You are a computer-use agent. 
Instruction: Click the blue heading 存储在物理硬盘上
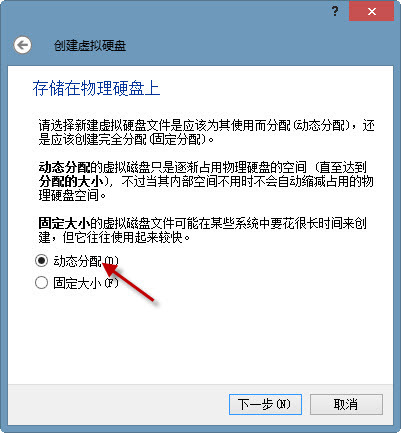pos(96,88)
